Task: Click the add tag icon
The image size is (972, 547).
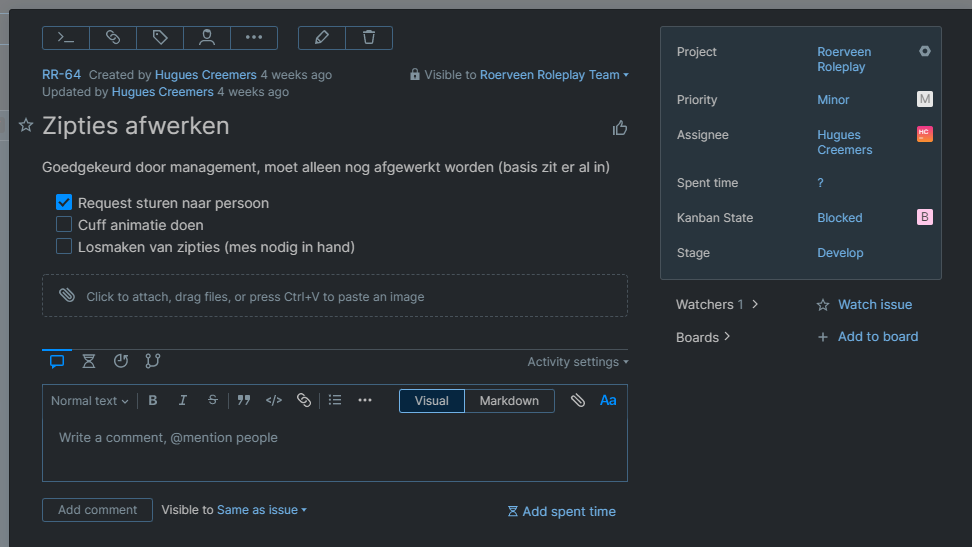Action: (x=160, y=38)
